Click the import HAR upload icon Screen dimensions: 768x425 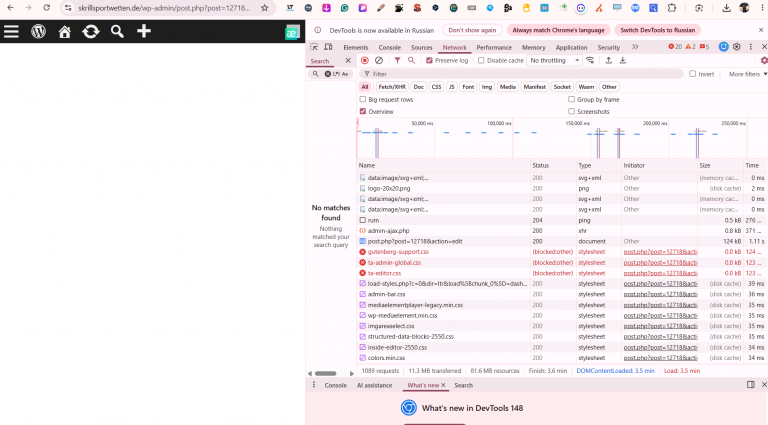(608, 60)
